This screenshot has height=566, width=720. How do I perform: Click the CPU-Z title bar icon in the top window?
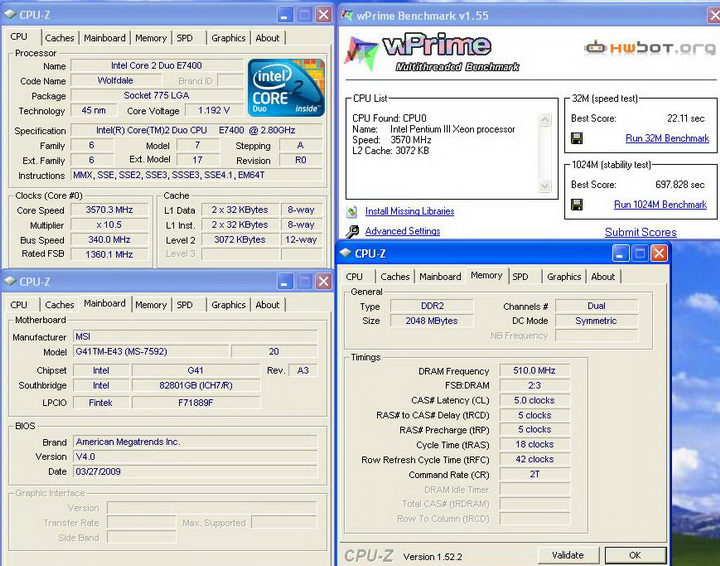tap(10, 14)
